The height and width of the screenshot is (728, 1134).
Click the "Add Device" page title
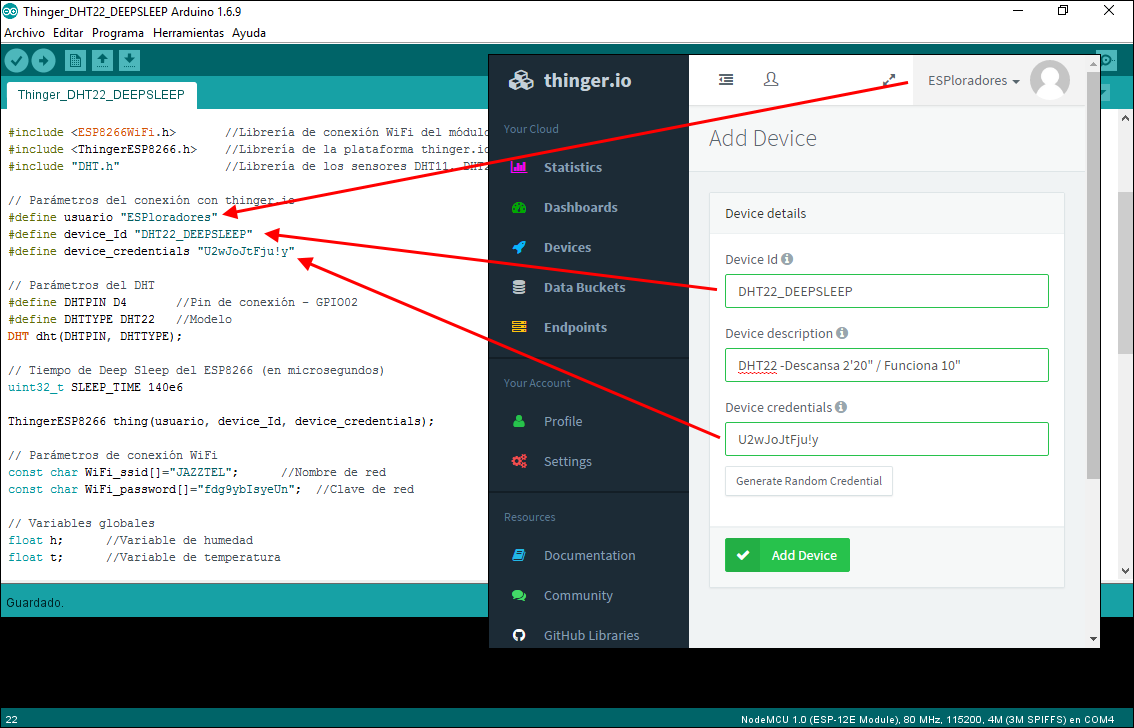[762, 138]
